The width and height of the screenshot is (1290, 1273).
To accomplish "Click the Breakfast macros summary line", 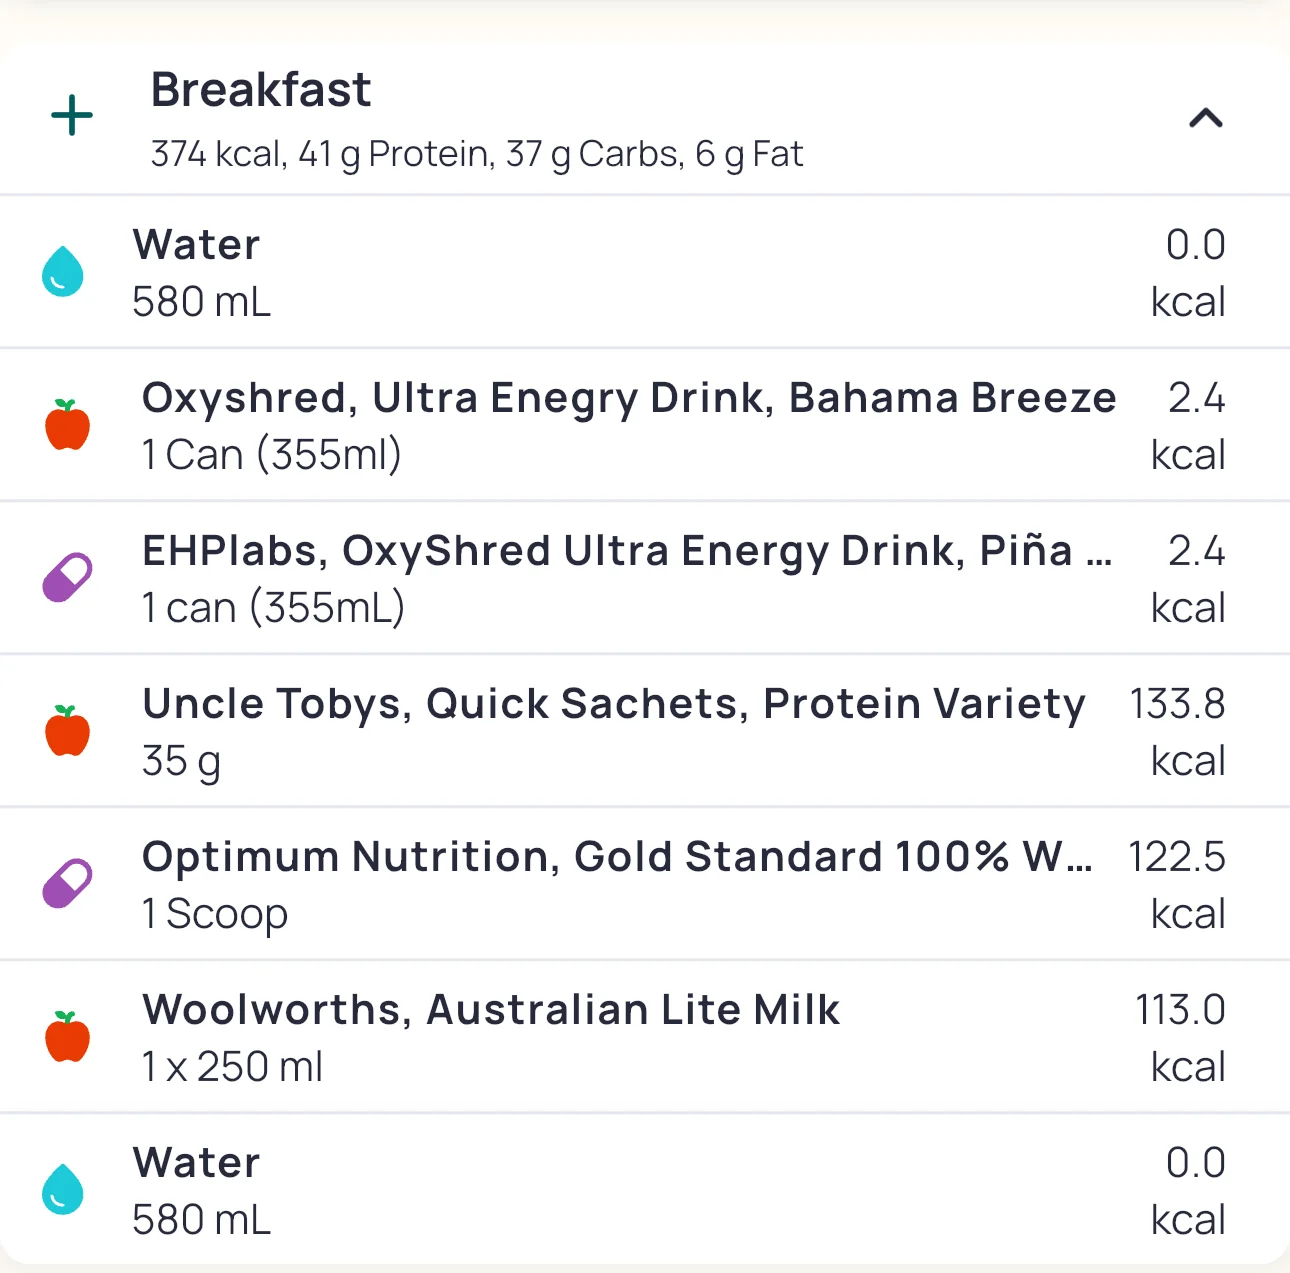I will pyautogui.click(x=476, y=154).
